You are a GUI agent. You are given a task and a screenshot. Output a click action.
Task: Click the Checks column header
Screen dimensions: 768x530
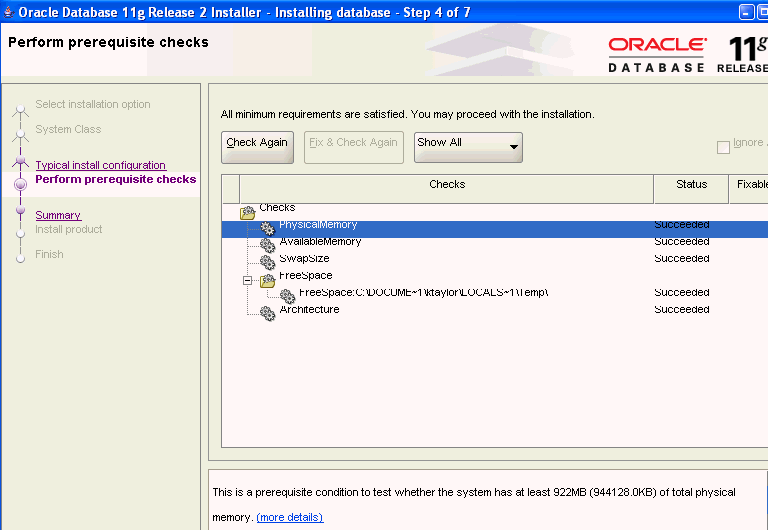(447, 189)
